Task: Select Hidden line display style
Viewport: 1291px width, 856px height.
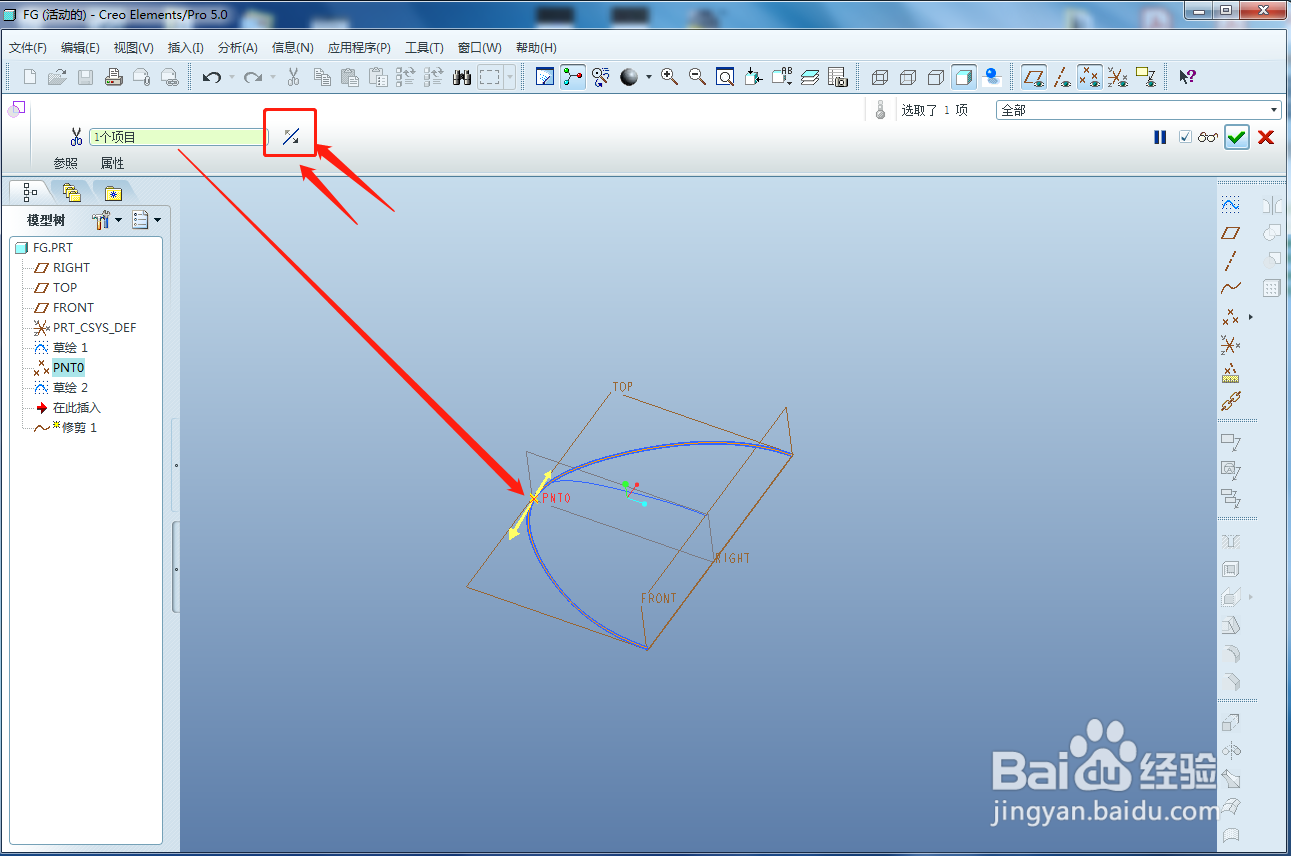Action: (x=908, y=77)
